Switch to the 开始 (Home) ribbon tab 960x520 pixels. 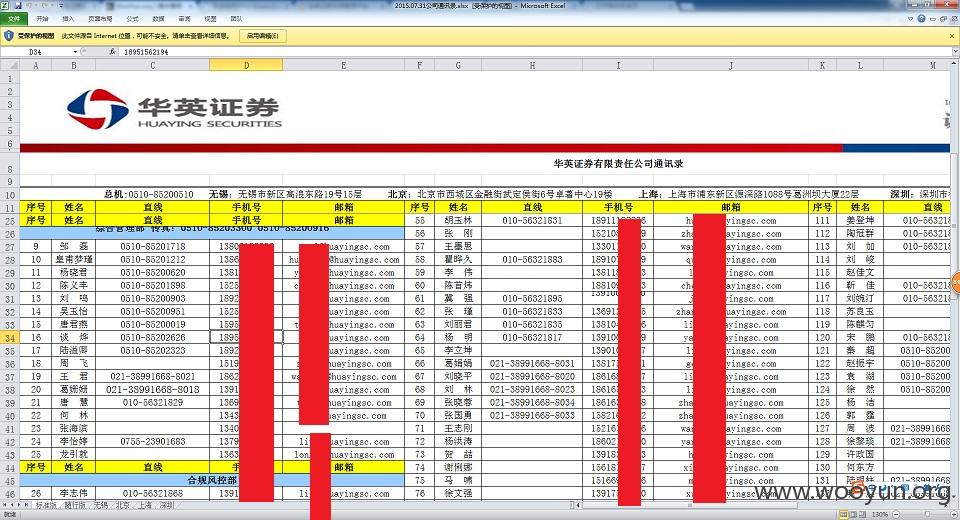(42, 18)
